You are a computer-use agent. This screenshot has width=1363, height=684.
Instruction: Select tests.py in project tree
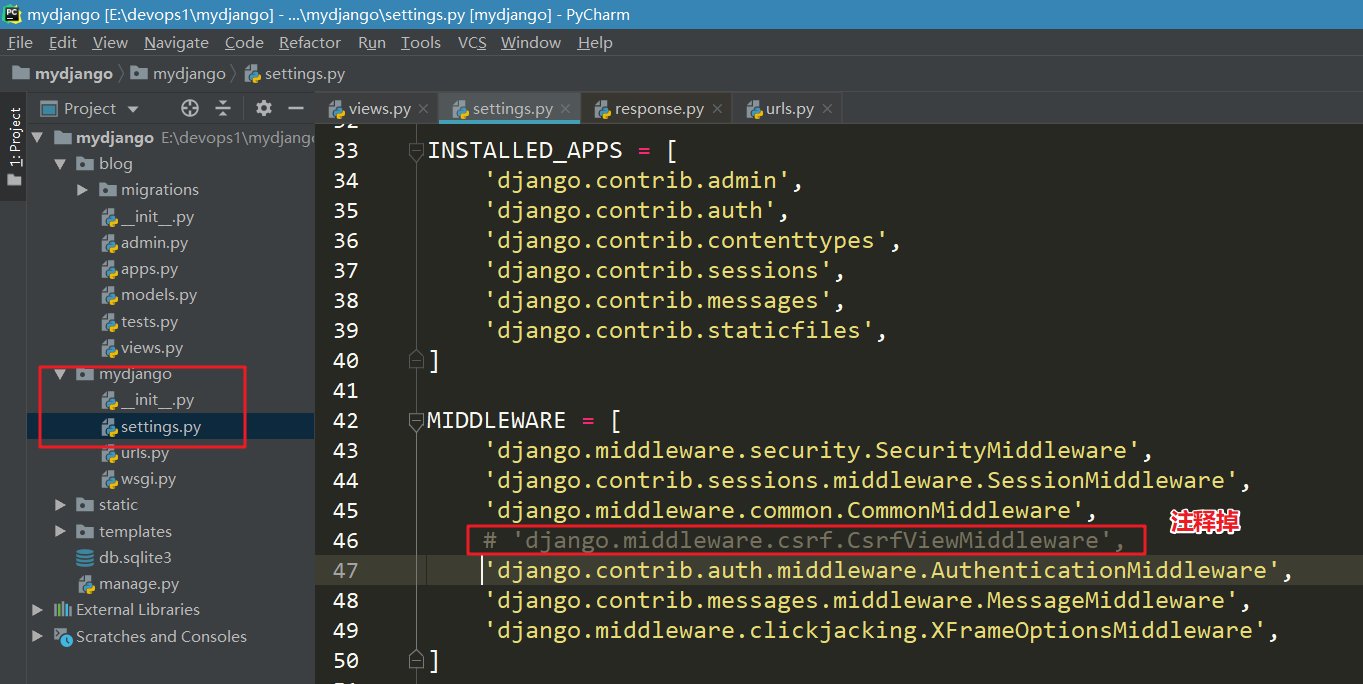[139, 322]
